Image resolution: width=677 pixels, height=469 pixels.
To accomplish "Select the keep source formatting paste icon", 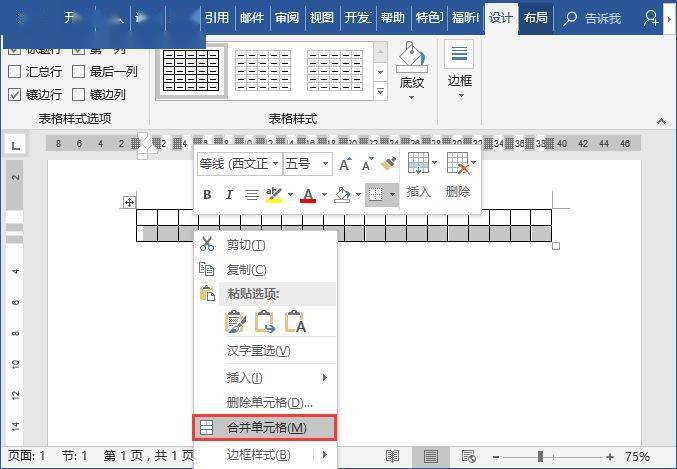I will click(236, 321).
